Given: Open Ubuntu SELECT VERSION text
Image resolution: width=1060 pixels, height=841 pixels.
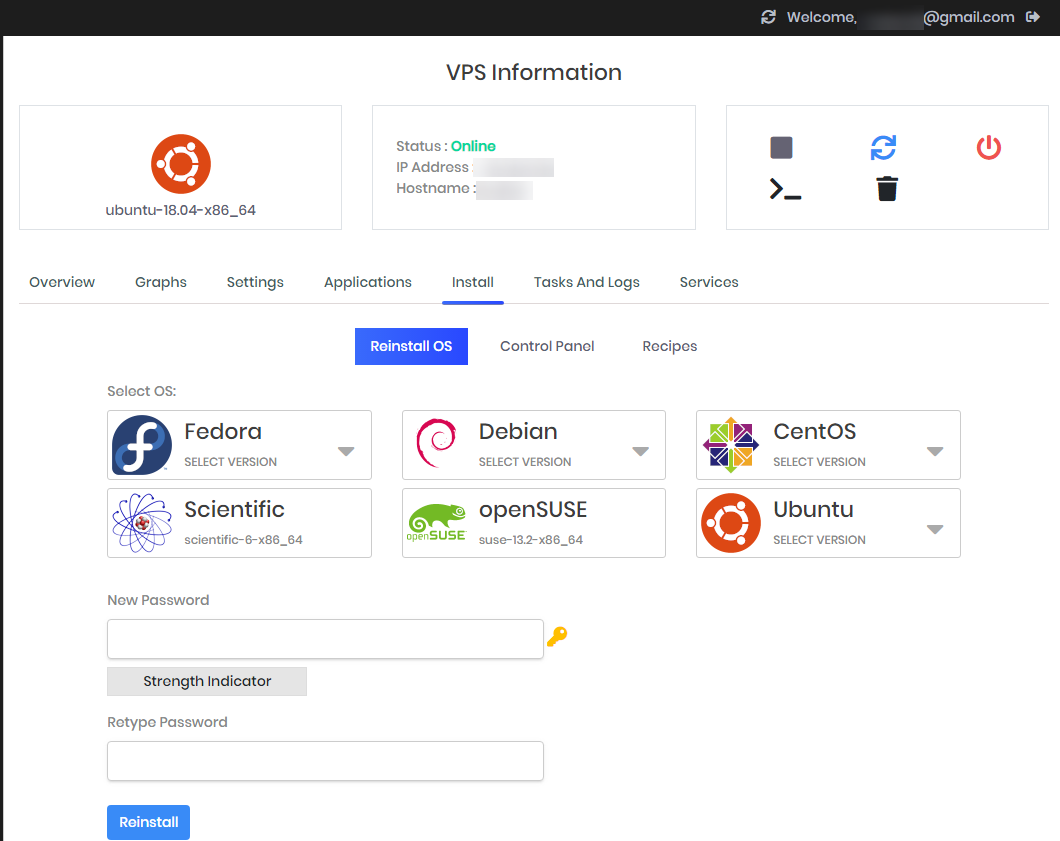Looking at the screenshot, I should 819,539.
